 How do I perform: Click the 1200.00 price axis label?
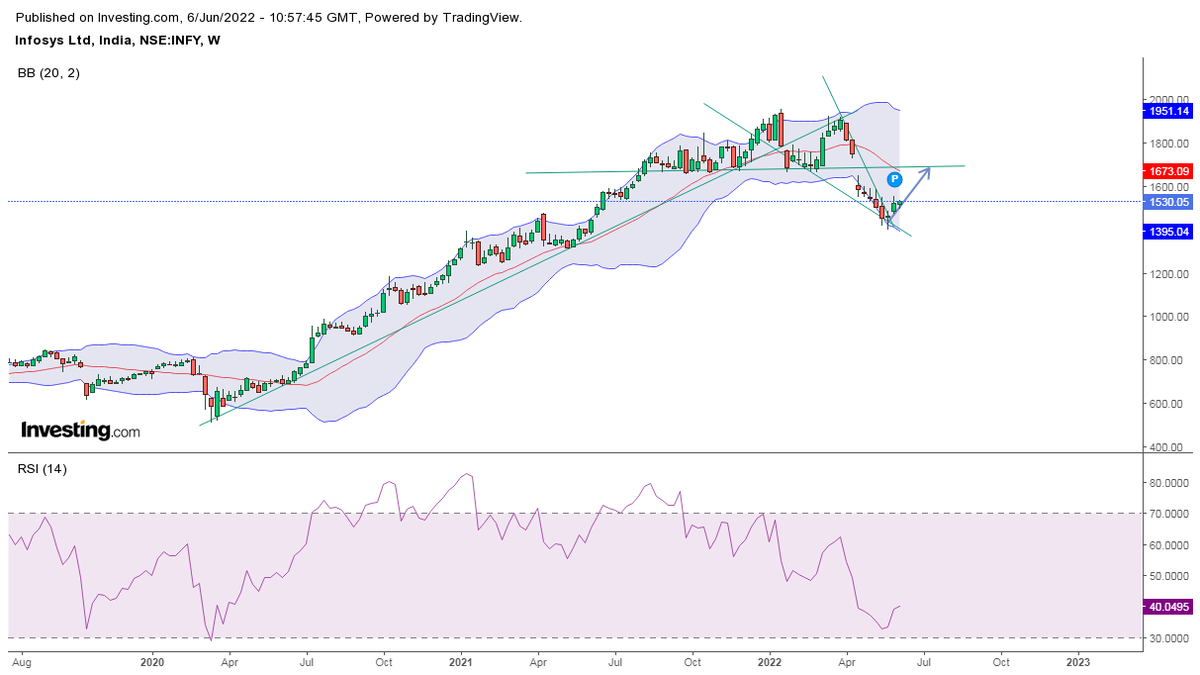pyautogui.click(x=1168, y=274)
